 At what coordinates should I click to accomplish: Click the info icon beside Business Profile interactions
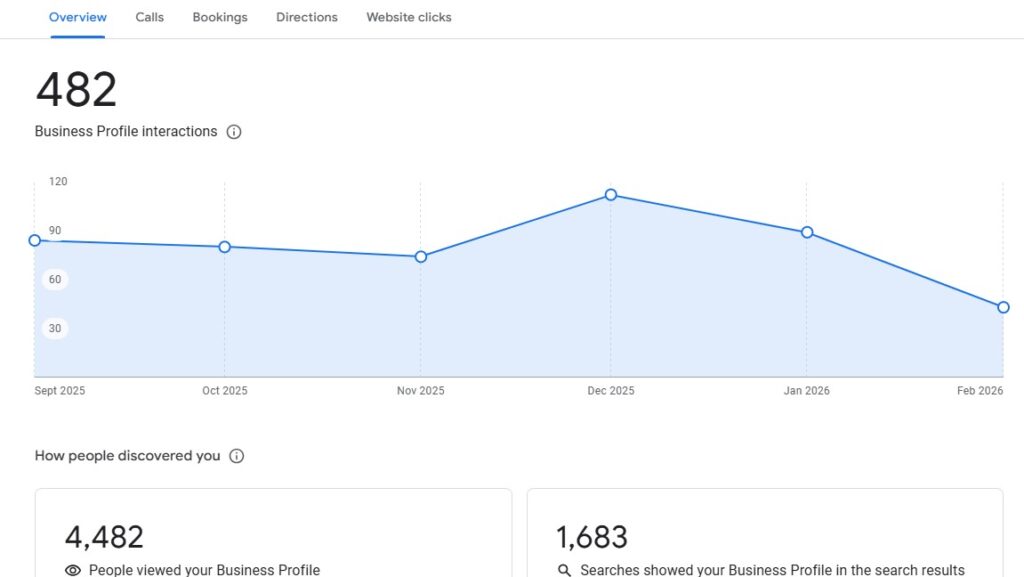coord(233,131)
